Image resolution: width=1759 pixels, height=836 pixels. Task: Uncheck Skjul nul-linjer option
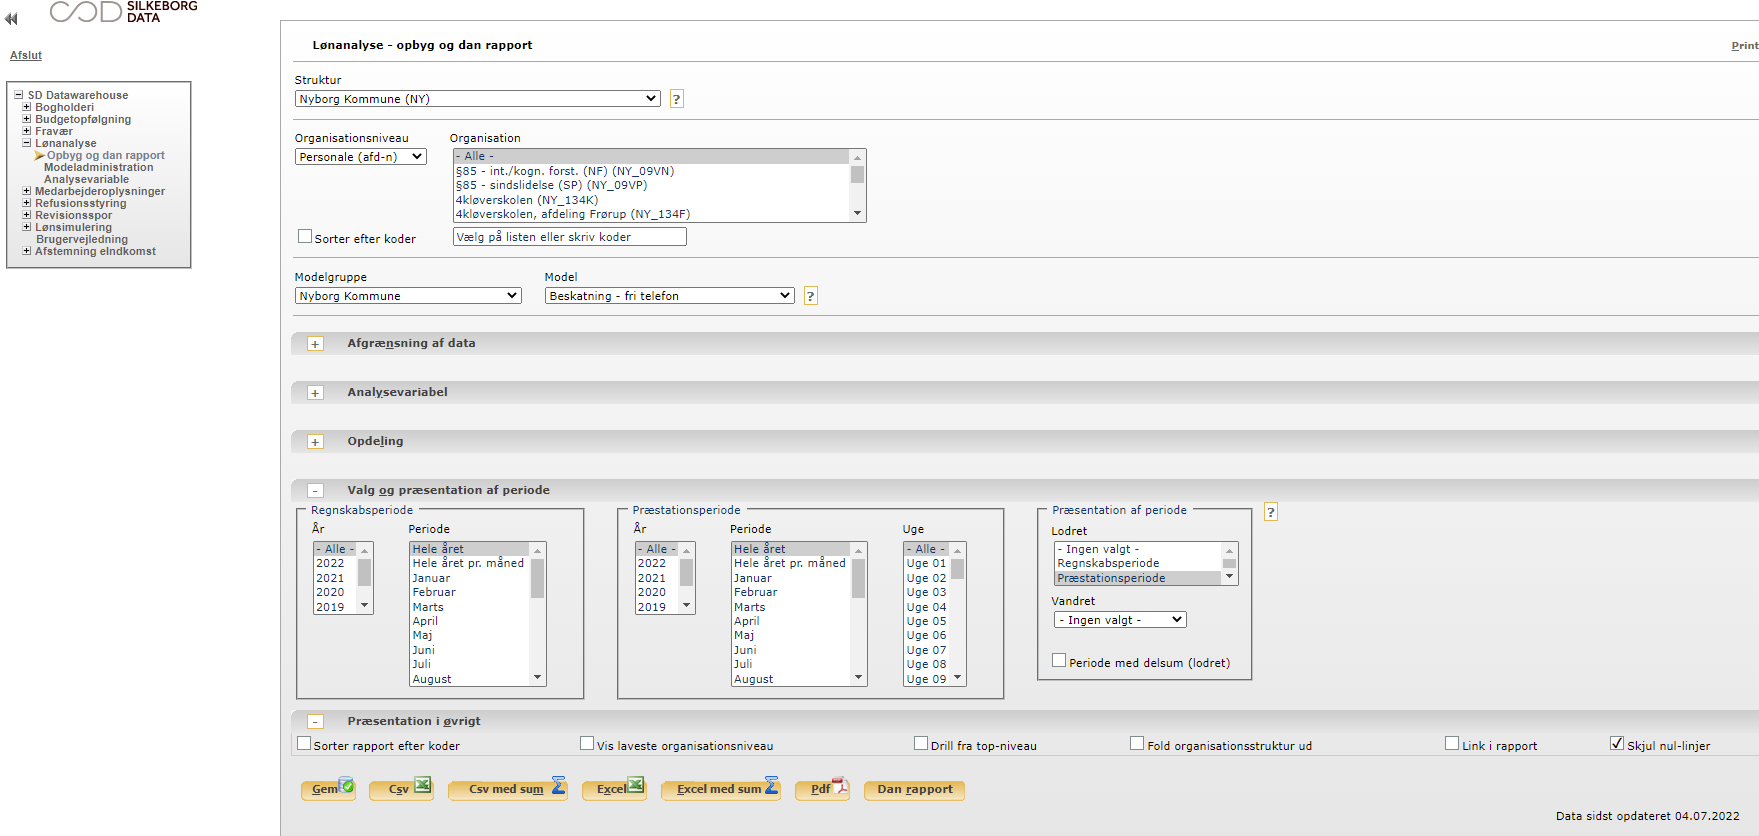[1616, 743]
